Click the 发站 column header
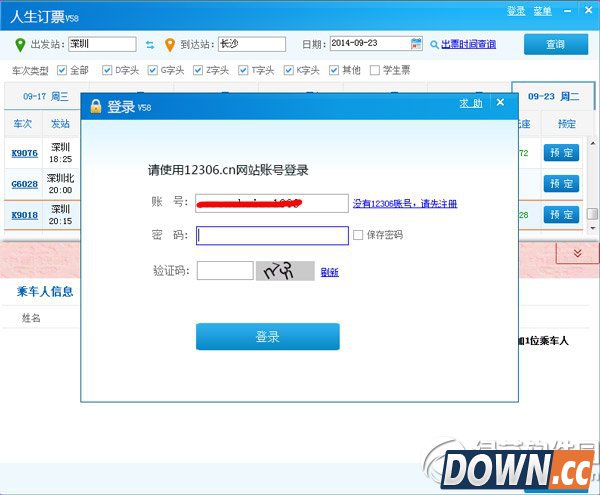 pos(60,124)
